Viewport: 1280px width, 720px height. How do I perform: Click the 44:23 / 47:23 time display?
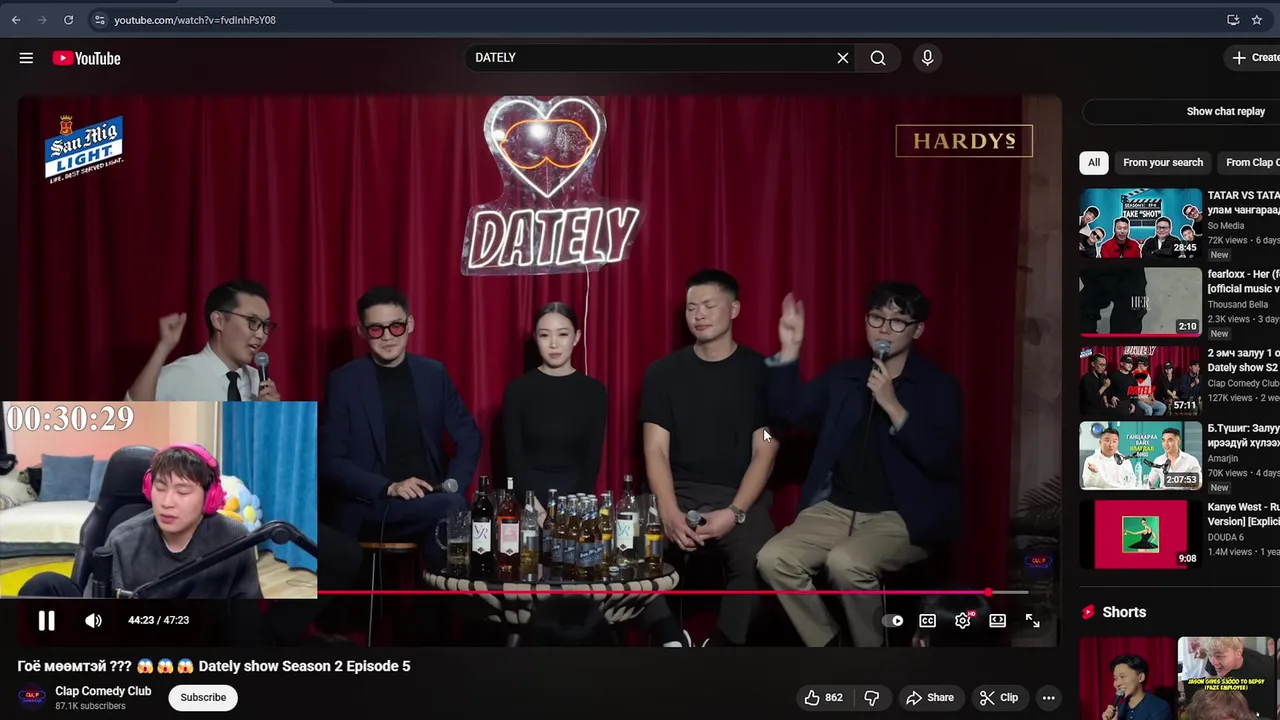click(158, 620)
